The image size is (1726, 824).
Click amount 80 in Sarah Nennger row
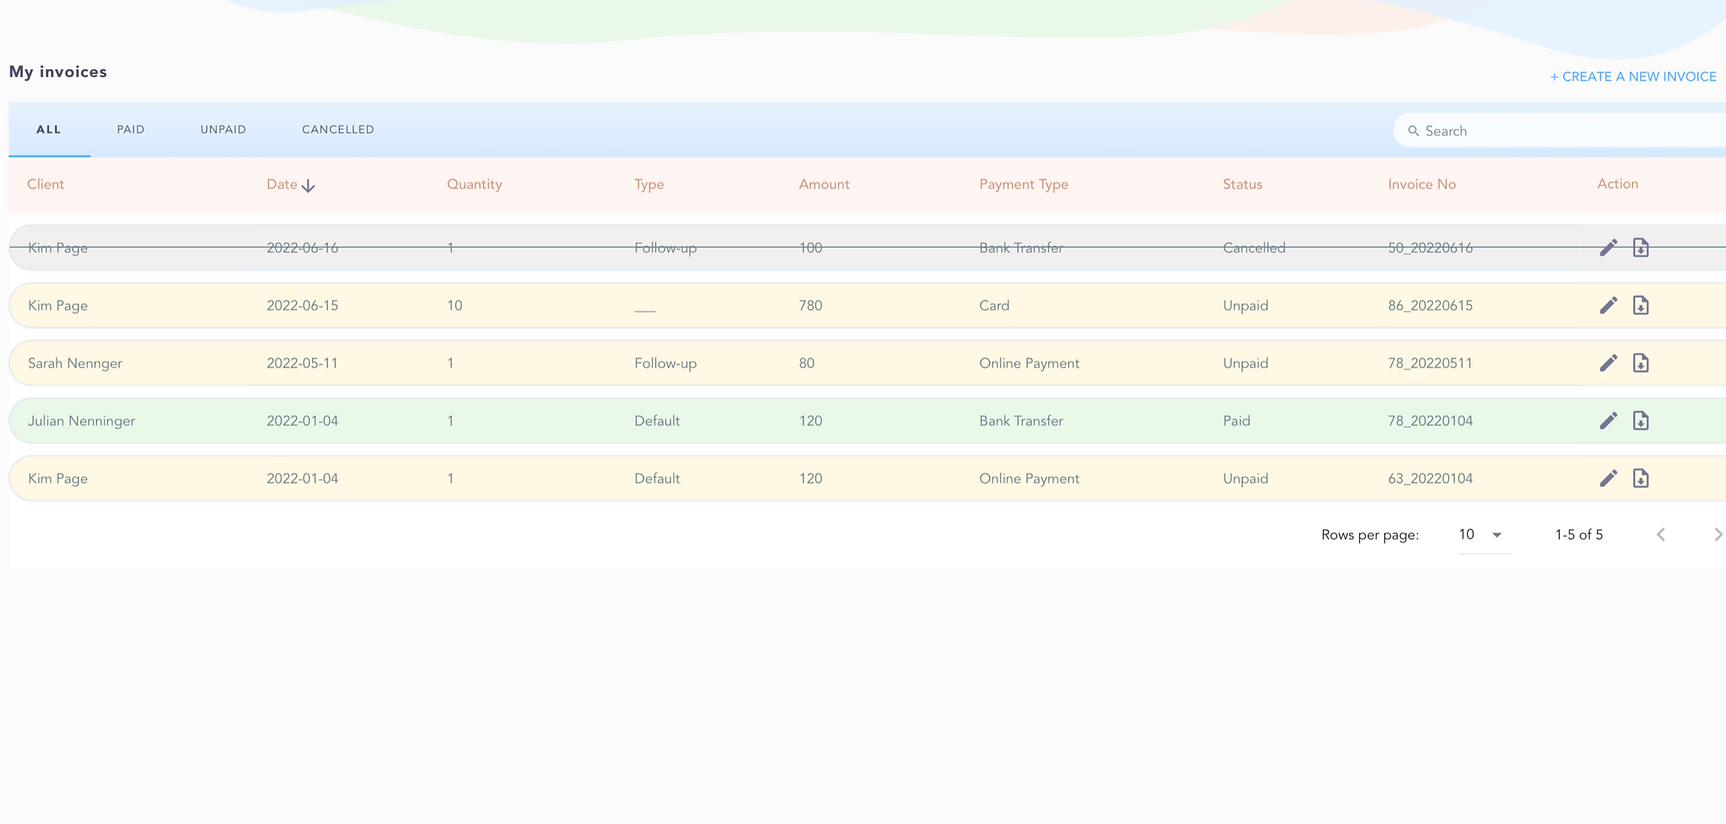point(806,363)
